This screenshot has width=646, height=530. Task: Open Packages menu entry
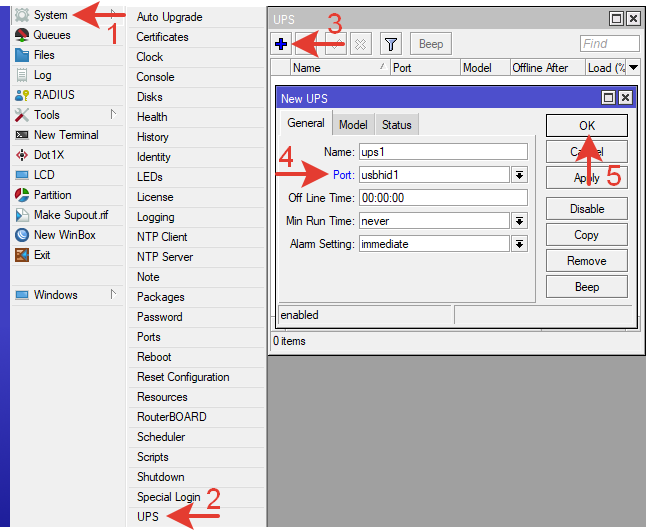[197, 297]
